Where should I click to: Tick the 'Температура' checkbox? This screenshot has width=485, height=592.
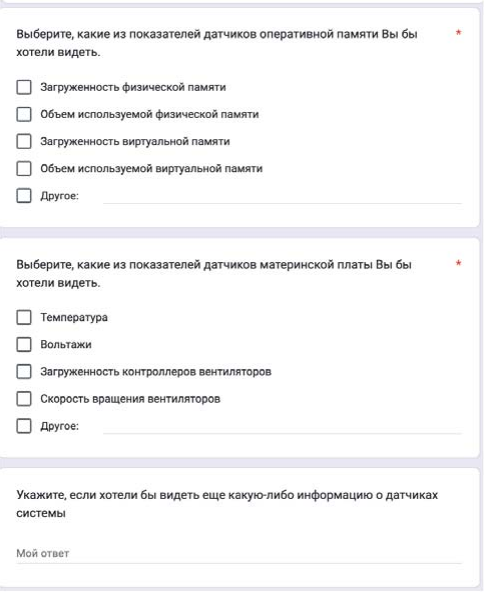(24, 318)
